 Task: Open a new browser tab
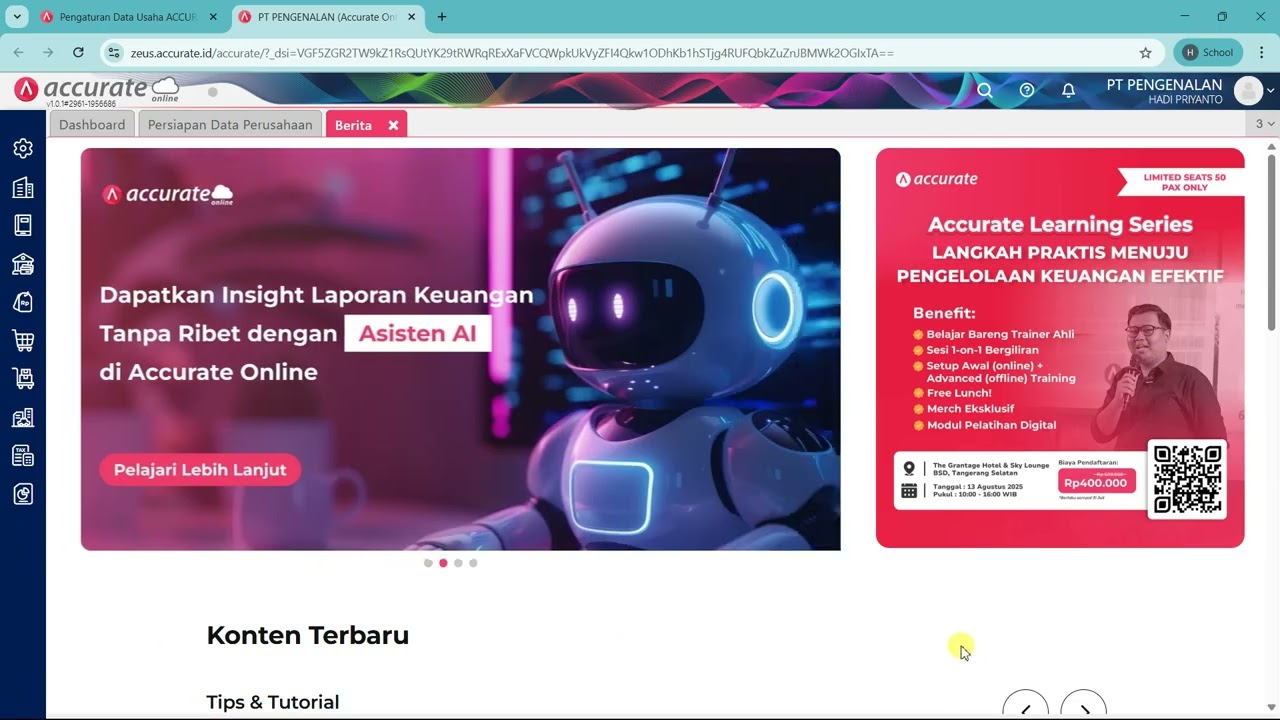point(442,17)
